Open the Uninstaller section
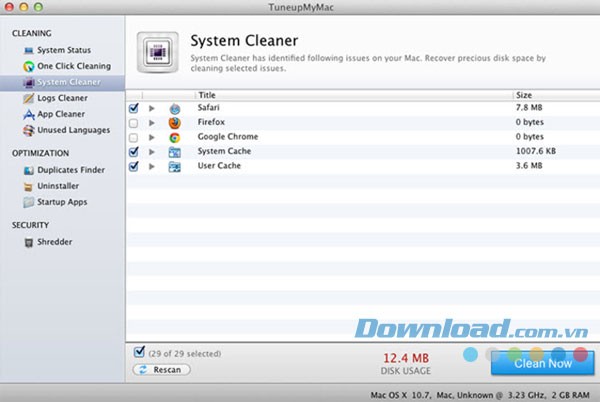600x402 pixels. pos(58,186)
